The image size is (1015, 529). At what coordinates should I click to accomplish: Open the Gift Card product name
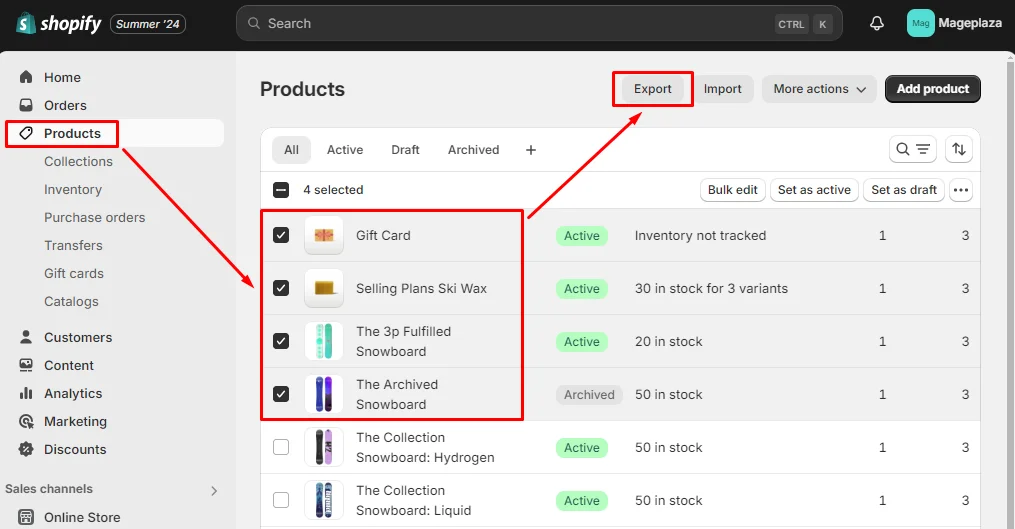[x=383, y=236]
